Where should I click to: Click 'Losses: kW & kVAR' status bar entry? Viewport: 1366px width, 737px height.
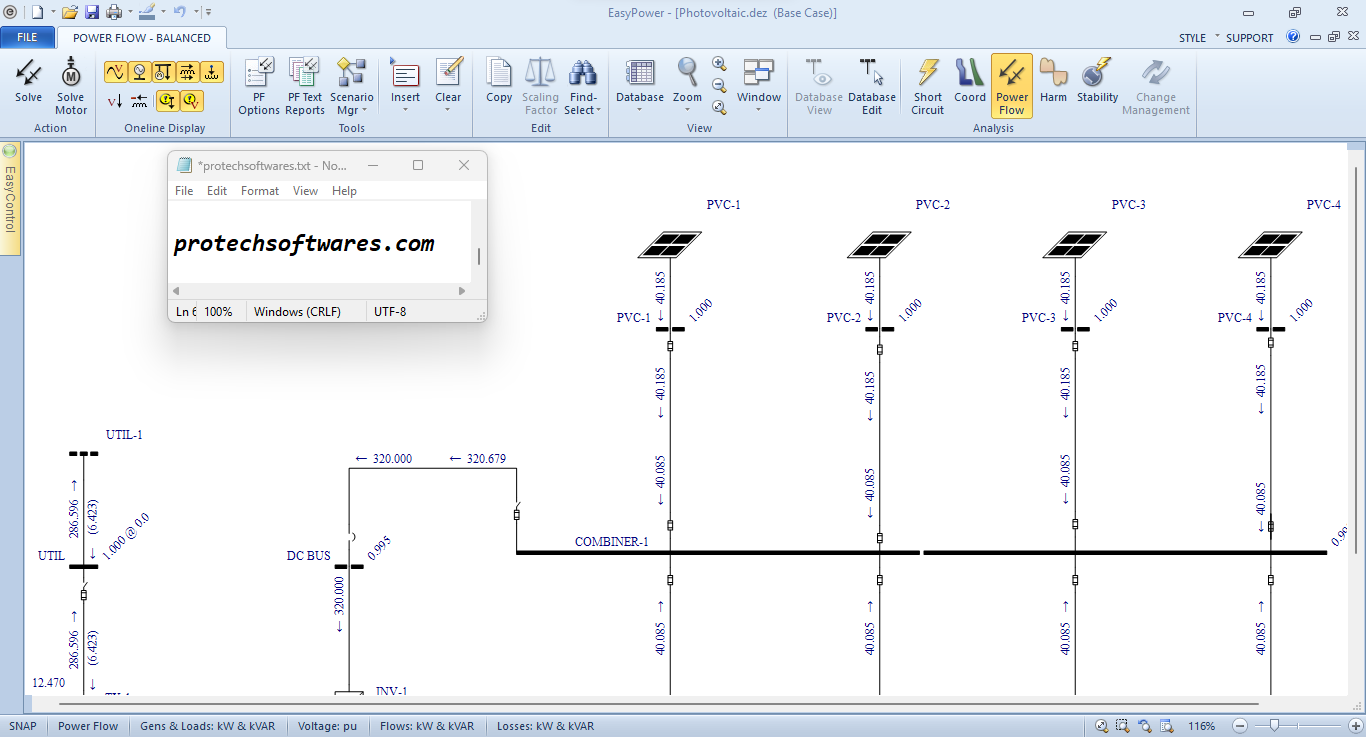tap(545, 726)
